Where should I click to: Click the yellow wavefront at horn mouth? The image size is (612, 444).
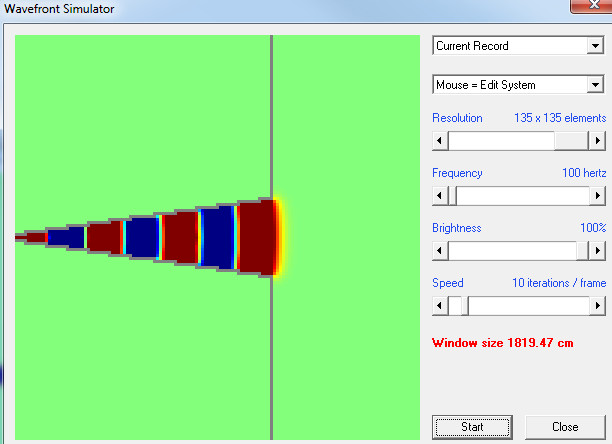click(281, 237)
